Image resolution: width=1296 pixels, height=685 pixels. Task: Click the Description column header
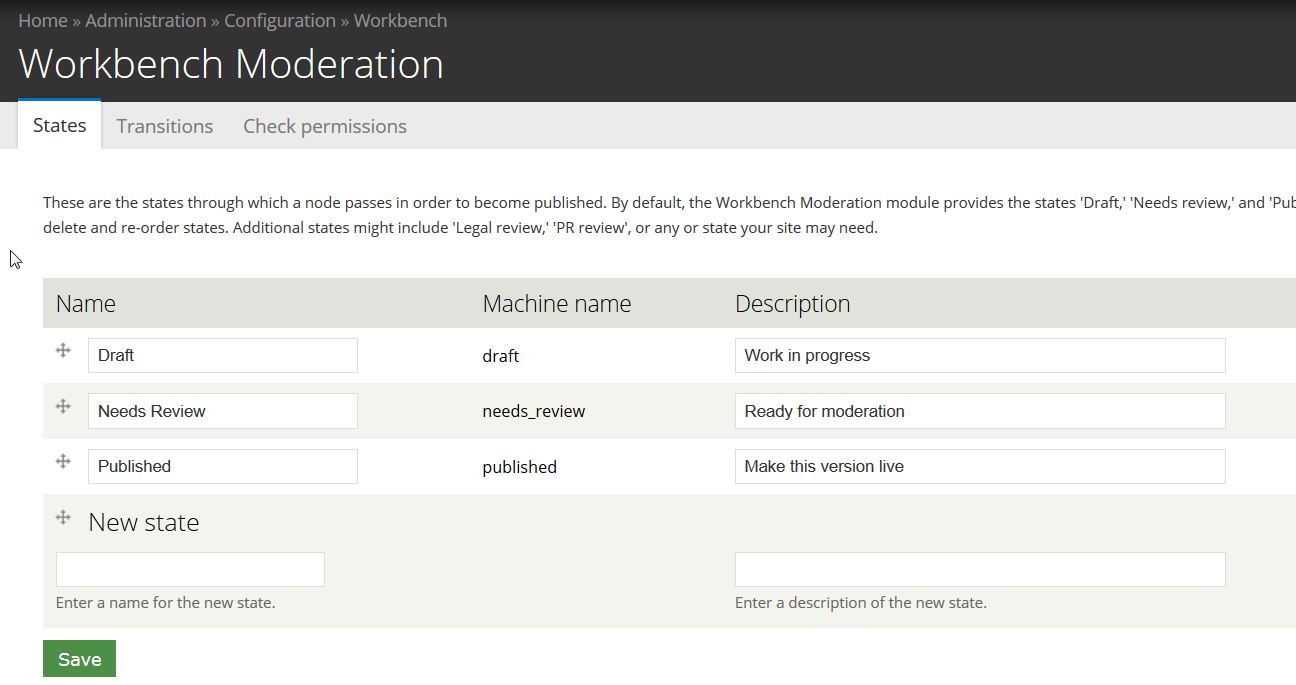coord(793,303)
